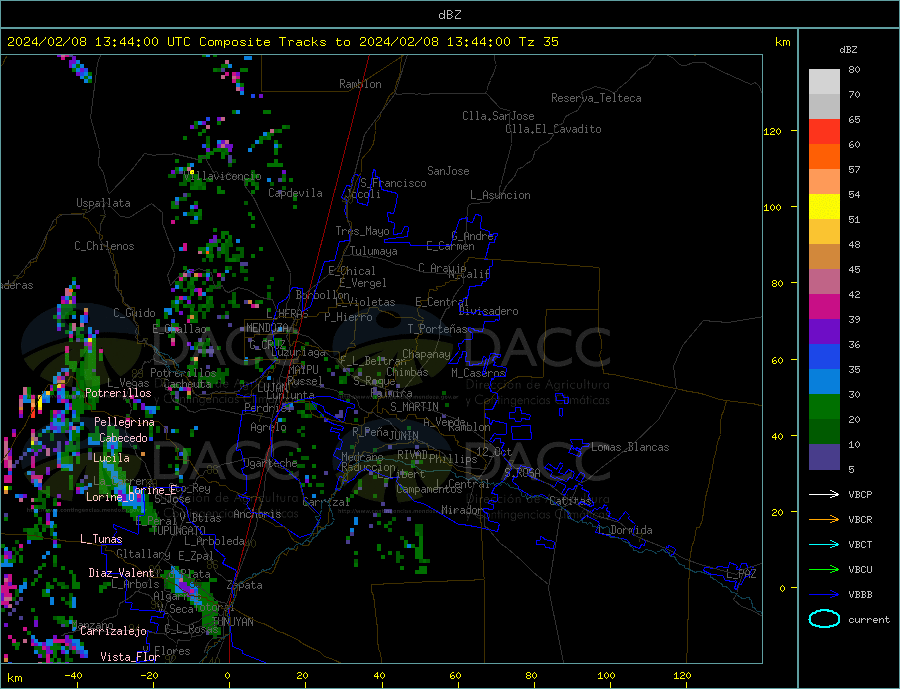
Task: Click the 'Tz 35' value in header
Action: tap(538, 42)
